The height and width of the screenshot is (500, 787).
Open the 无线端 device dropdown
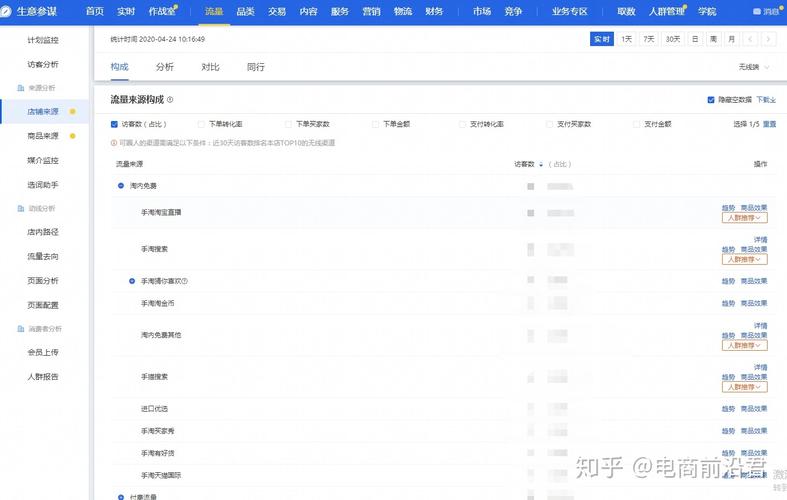[x=754, y=67]
